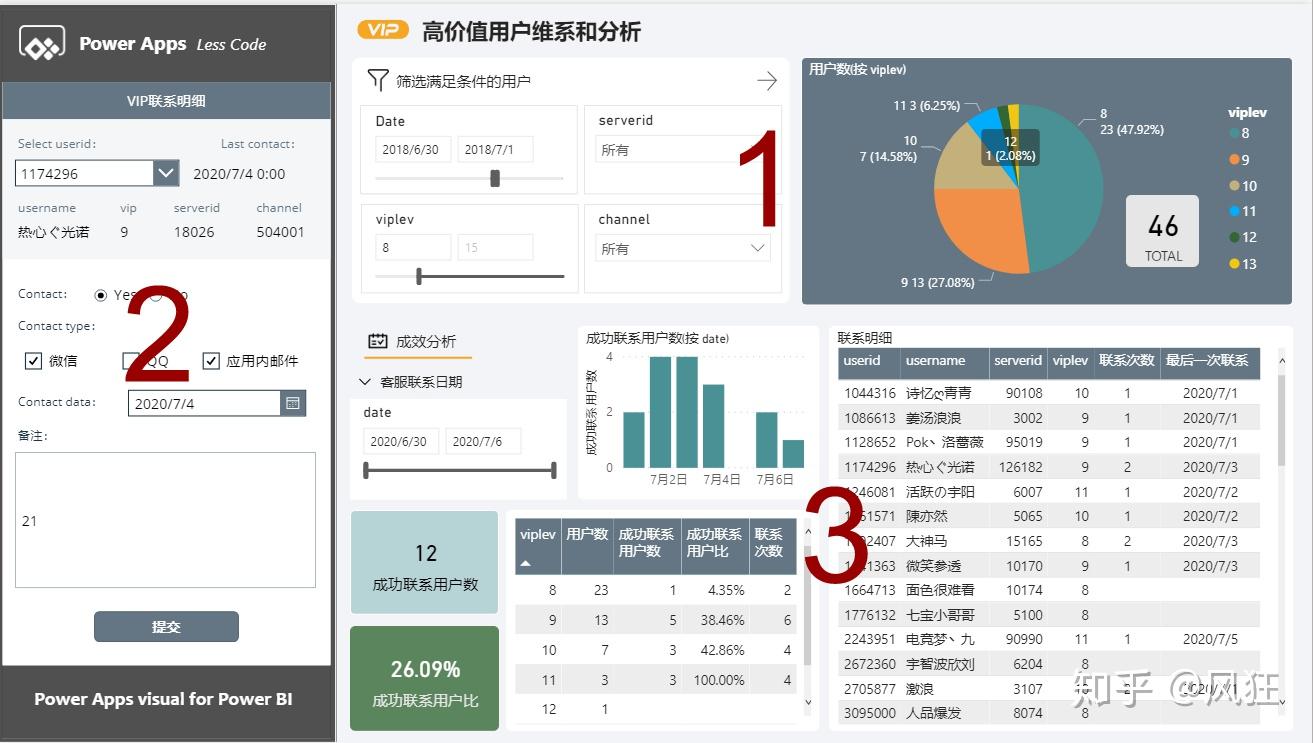The height and width of the screenshot is (743, 1313).
Task: Click the Power Apps logo icon
Action: click(41, 44)
